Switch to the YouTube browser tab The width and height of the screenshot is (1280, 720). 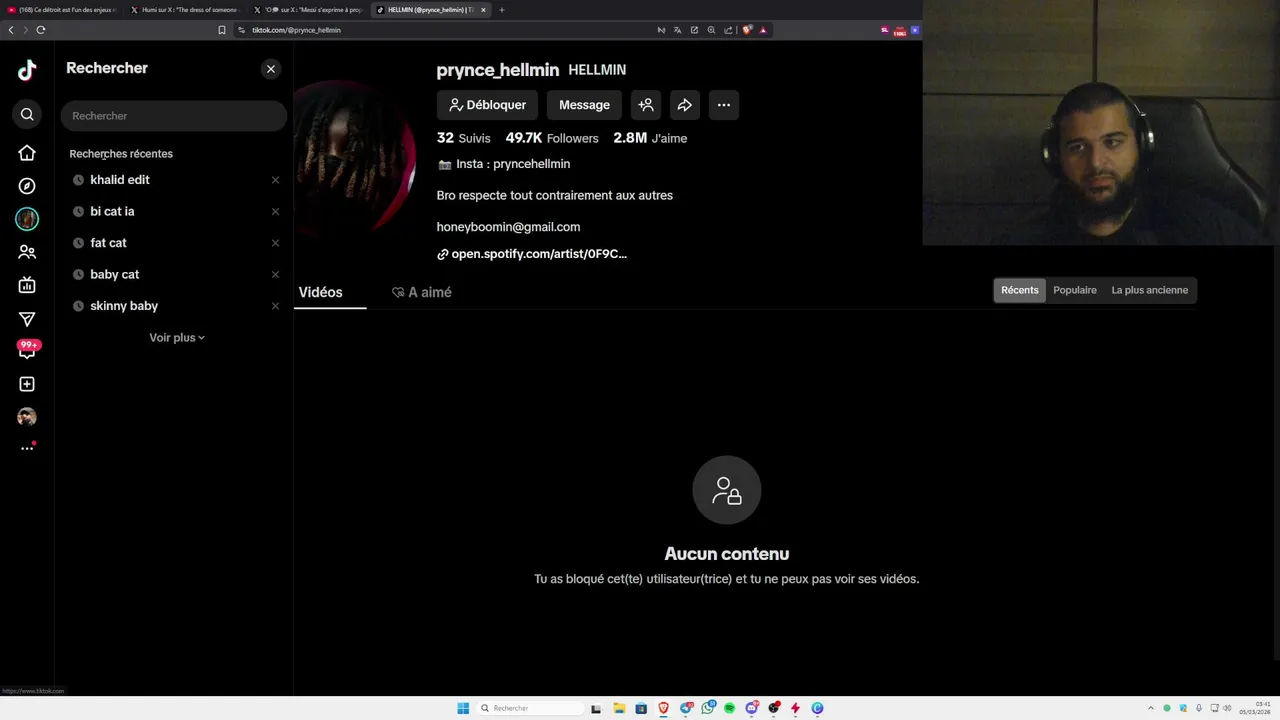[x=63, y=10]
